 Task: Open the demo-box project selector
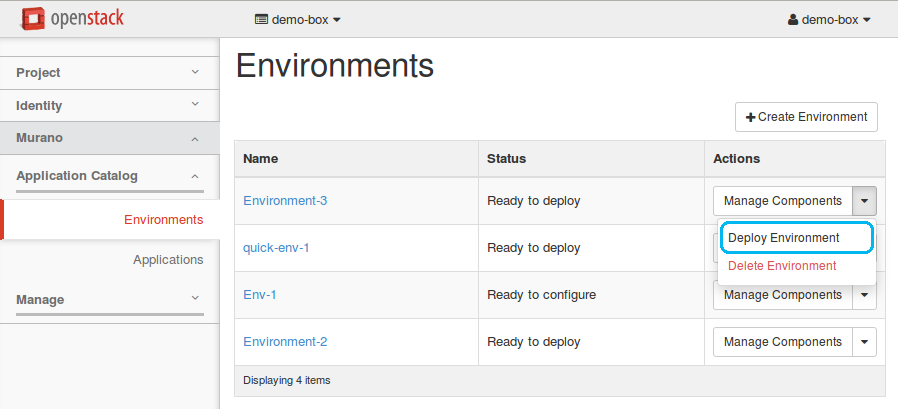[x=298, y=19]
